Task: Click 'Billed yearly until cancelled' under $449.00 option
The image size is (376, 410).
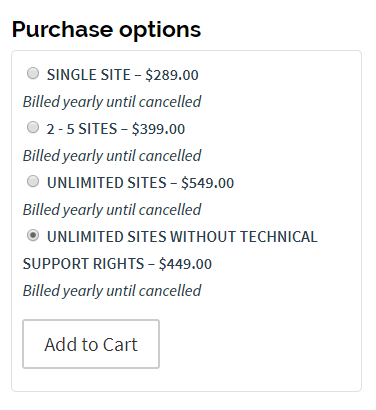Action: (112, 291)
